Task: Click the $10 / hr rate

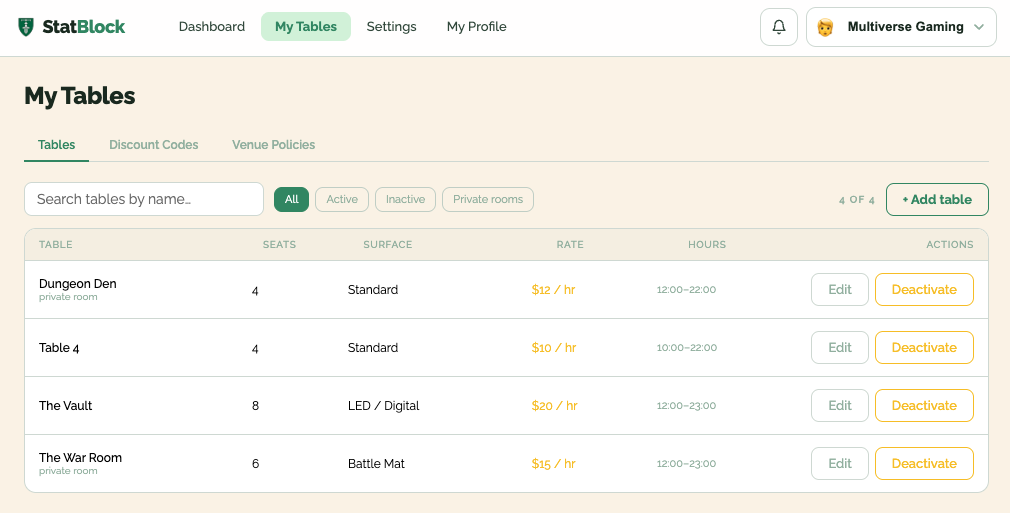Action: point(554,348)
